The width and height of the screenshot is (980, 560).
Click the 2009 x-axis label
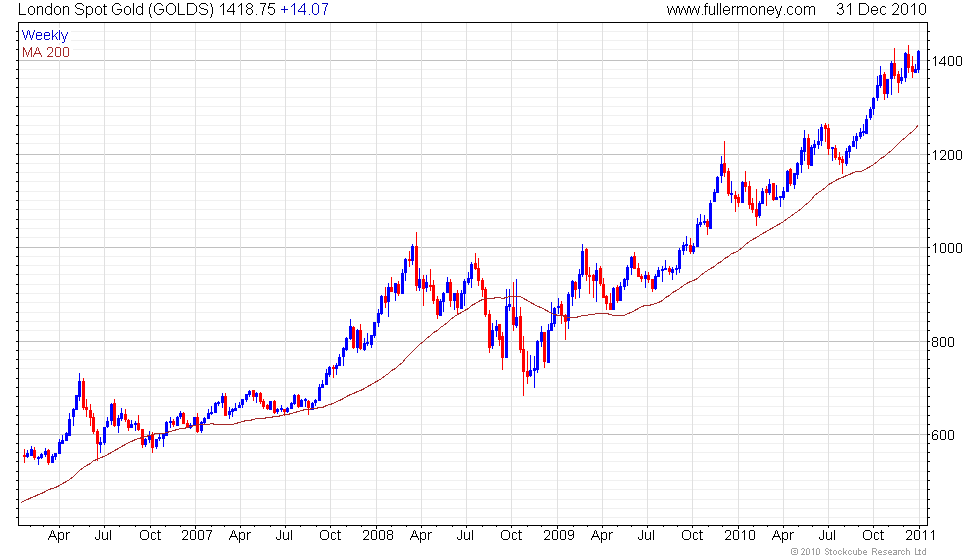click(559, 536)
